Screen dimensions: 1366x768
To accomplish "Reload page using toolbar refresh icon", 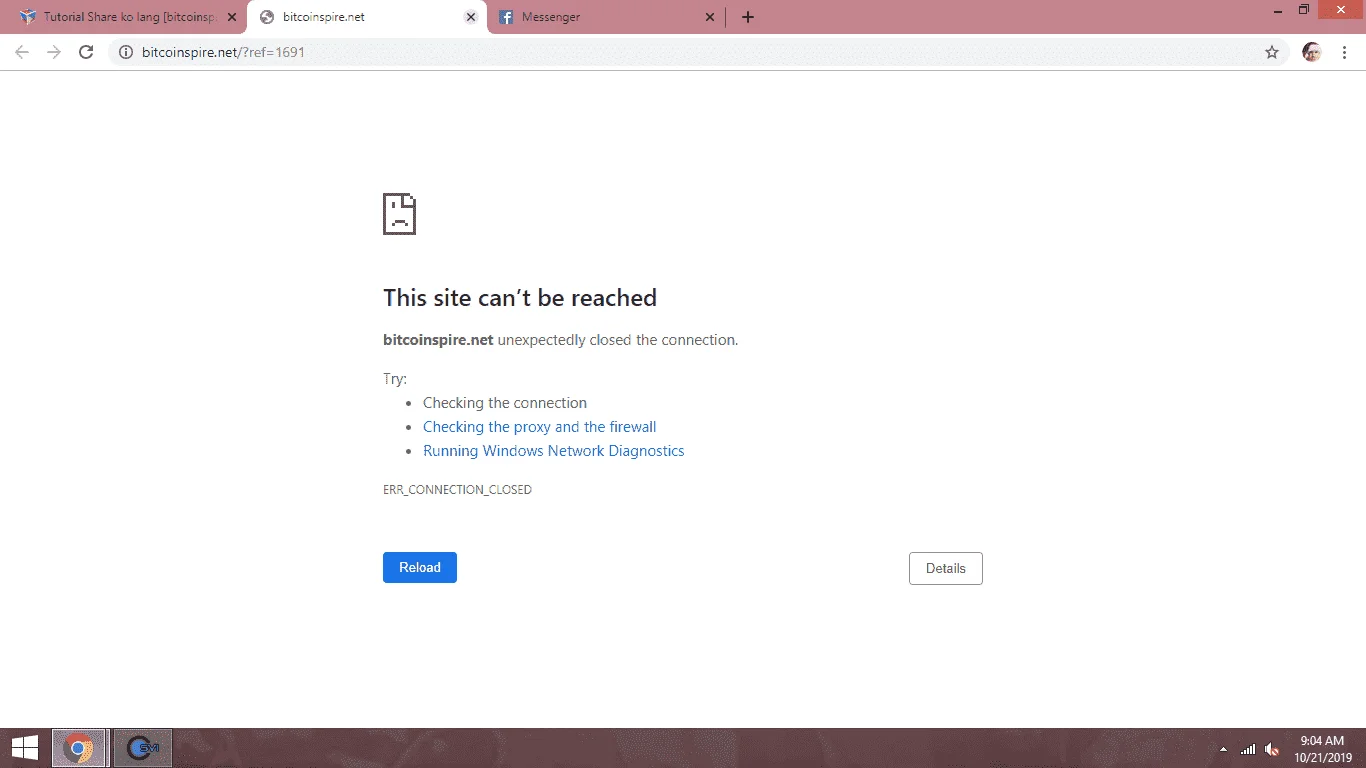I will [x=86, y=52].
